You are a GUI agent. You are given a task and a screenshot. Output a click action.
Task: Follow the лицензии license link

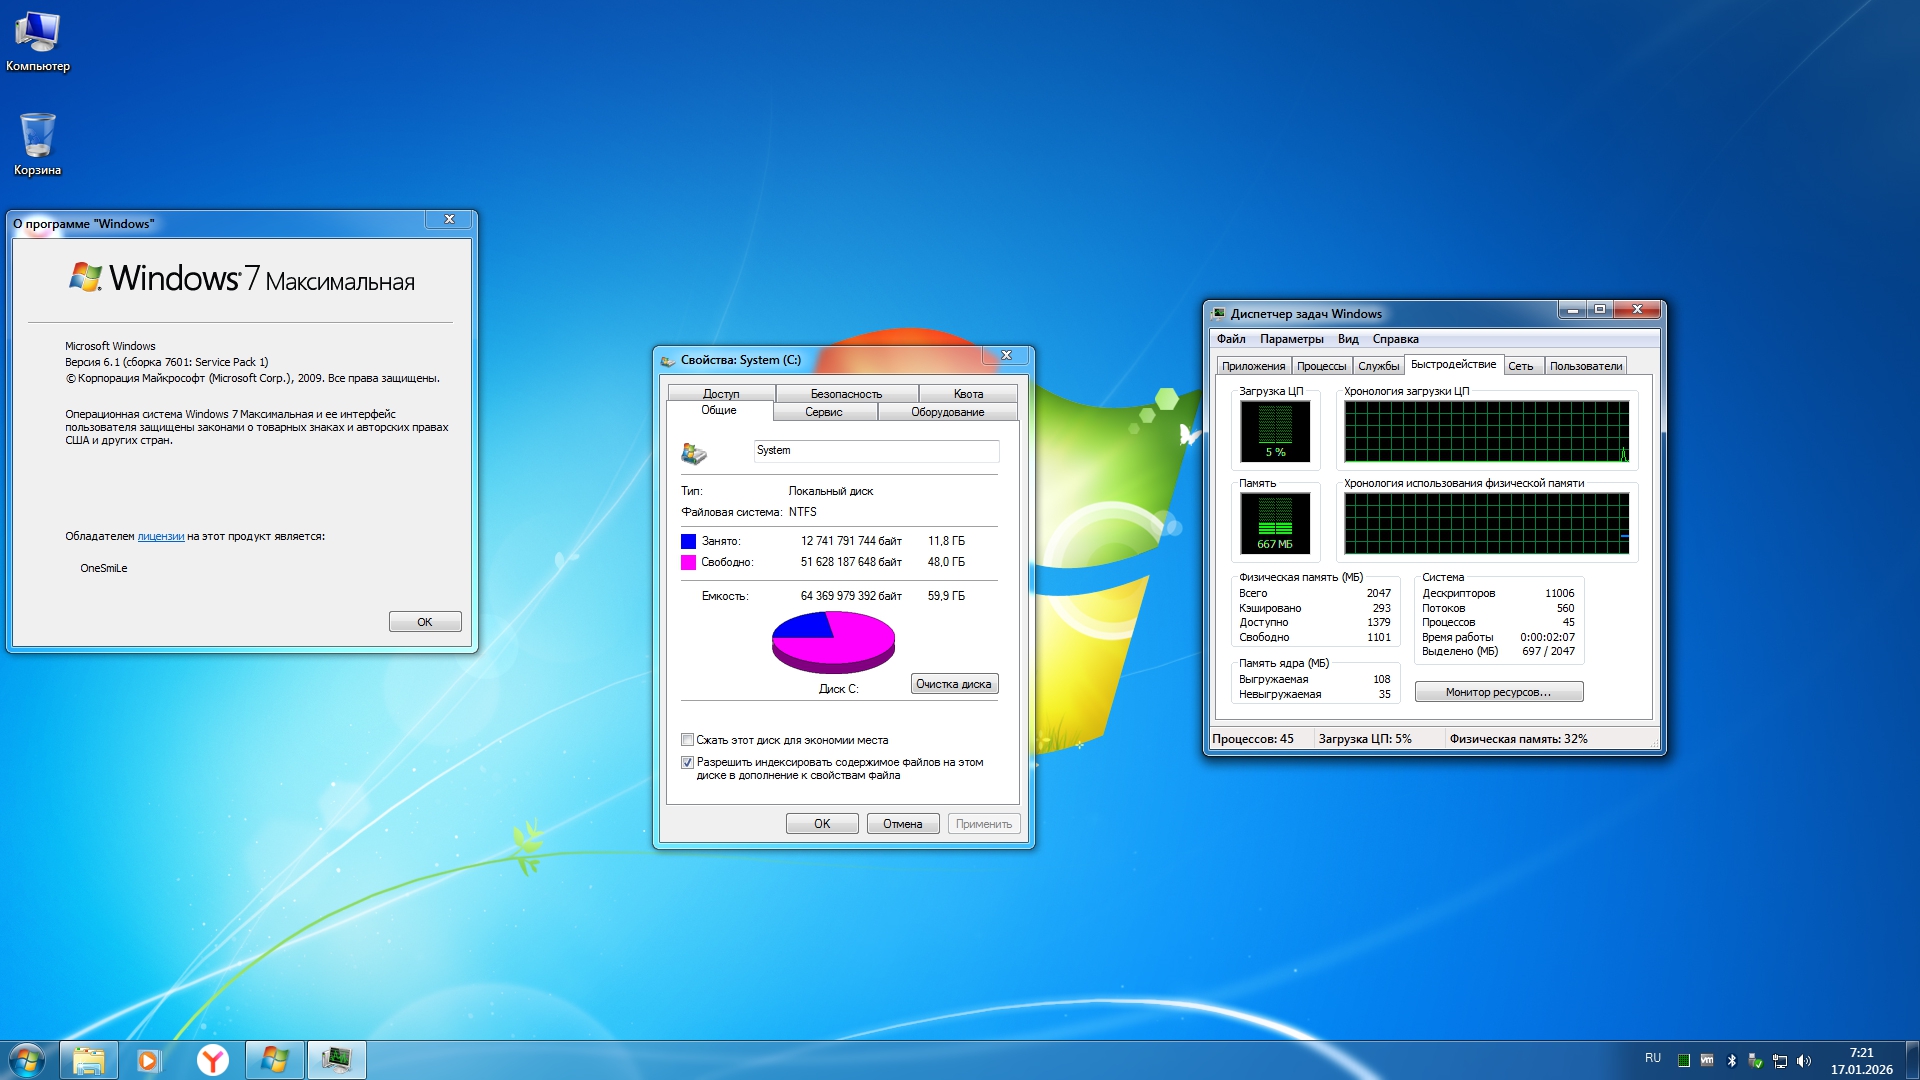160,536
